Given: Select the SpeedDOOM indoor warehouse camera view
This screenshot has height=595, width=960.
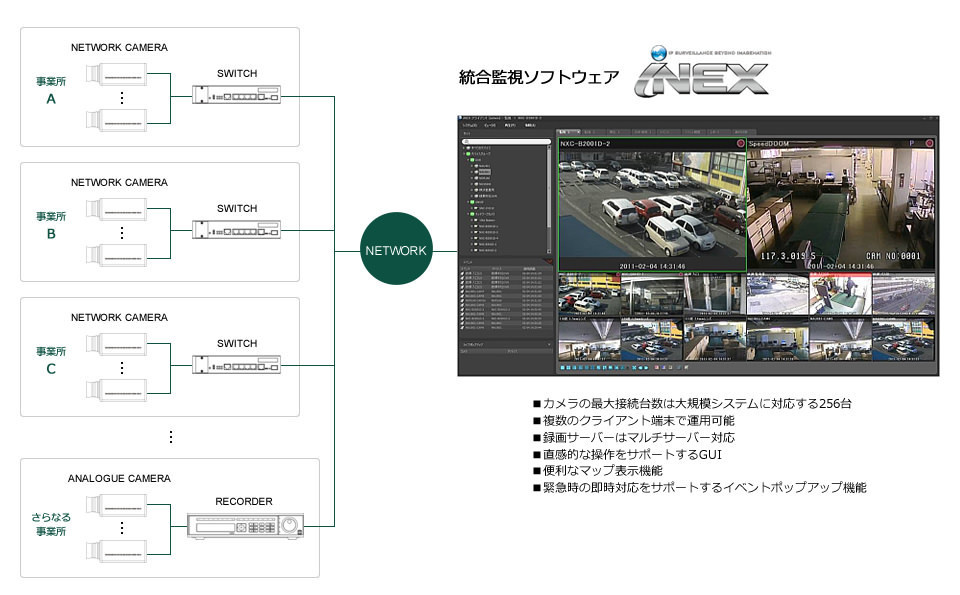Looking at the screenshot, I should [x=841, y=205].
